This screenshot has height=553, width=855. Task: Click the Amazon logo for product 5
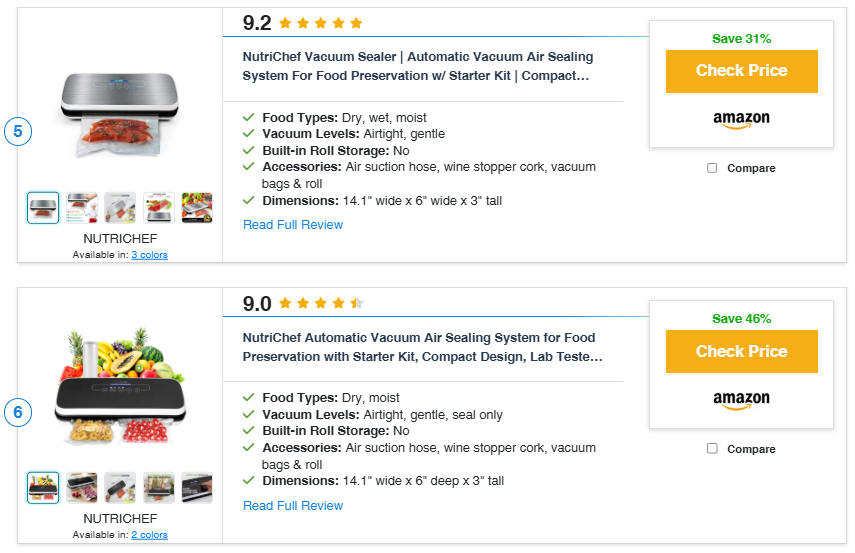pos(741,119)
